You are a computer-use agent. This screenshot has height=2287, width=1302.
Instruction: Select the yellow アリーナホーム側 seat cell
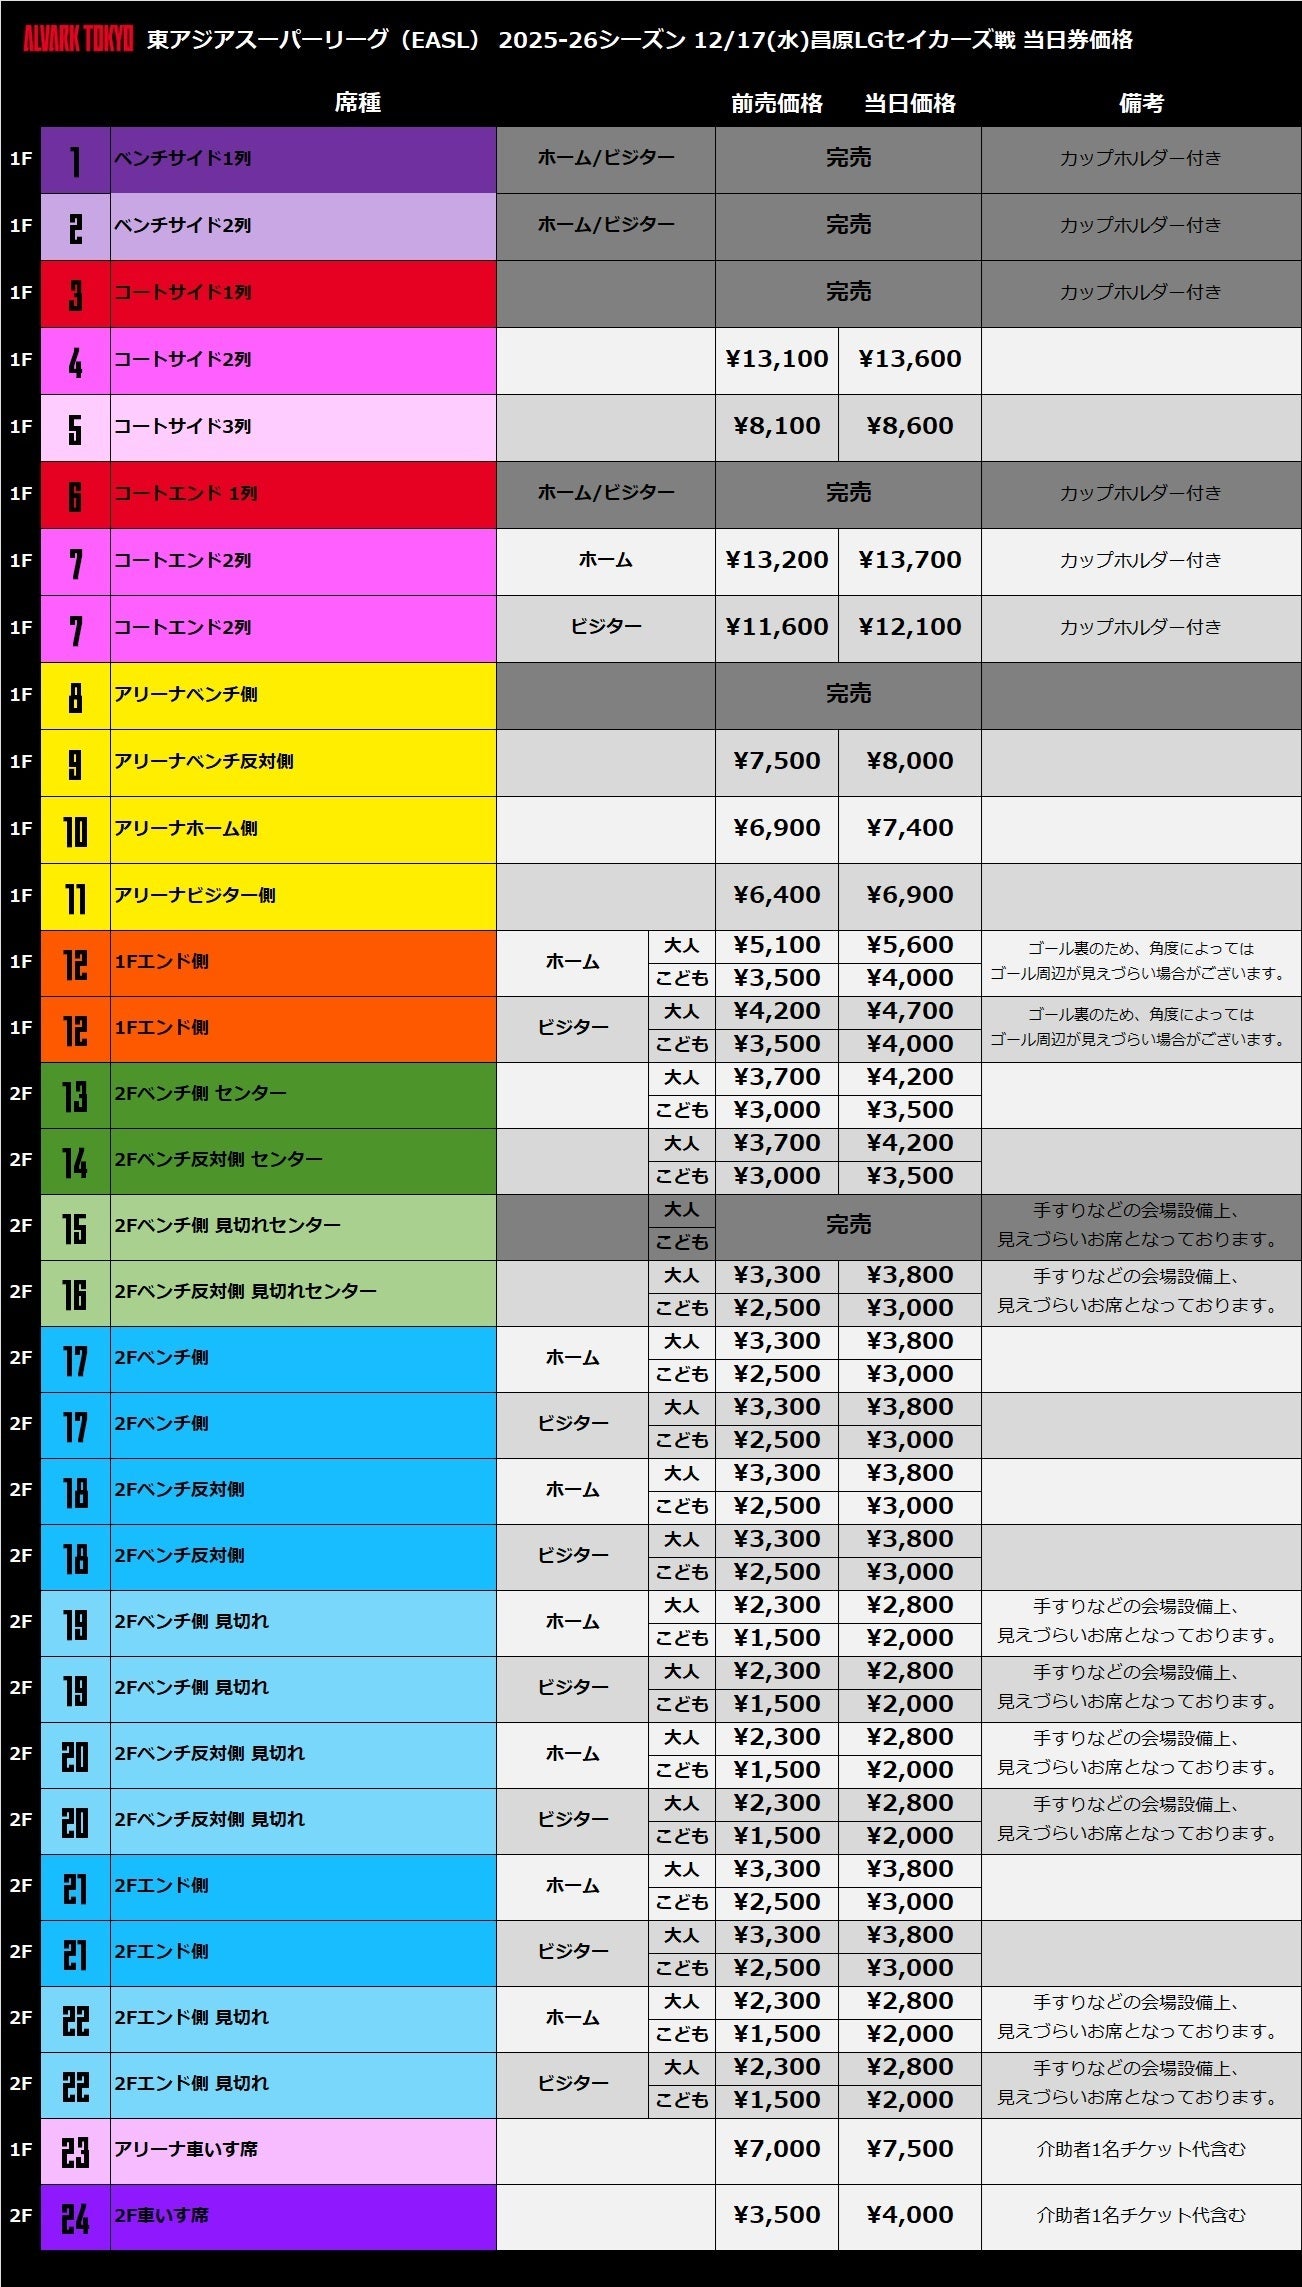tap(302, 829)
